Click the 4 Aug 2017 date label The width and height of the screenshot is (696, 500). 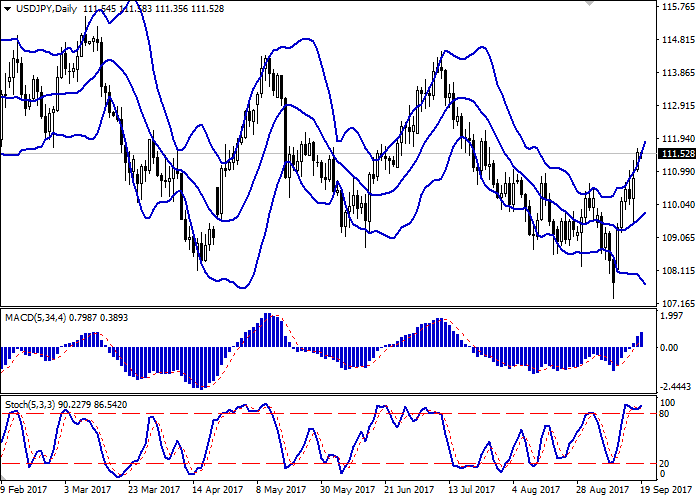[535, 490]
